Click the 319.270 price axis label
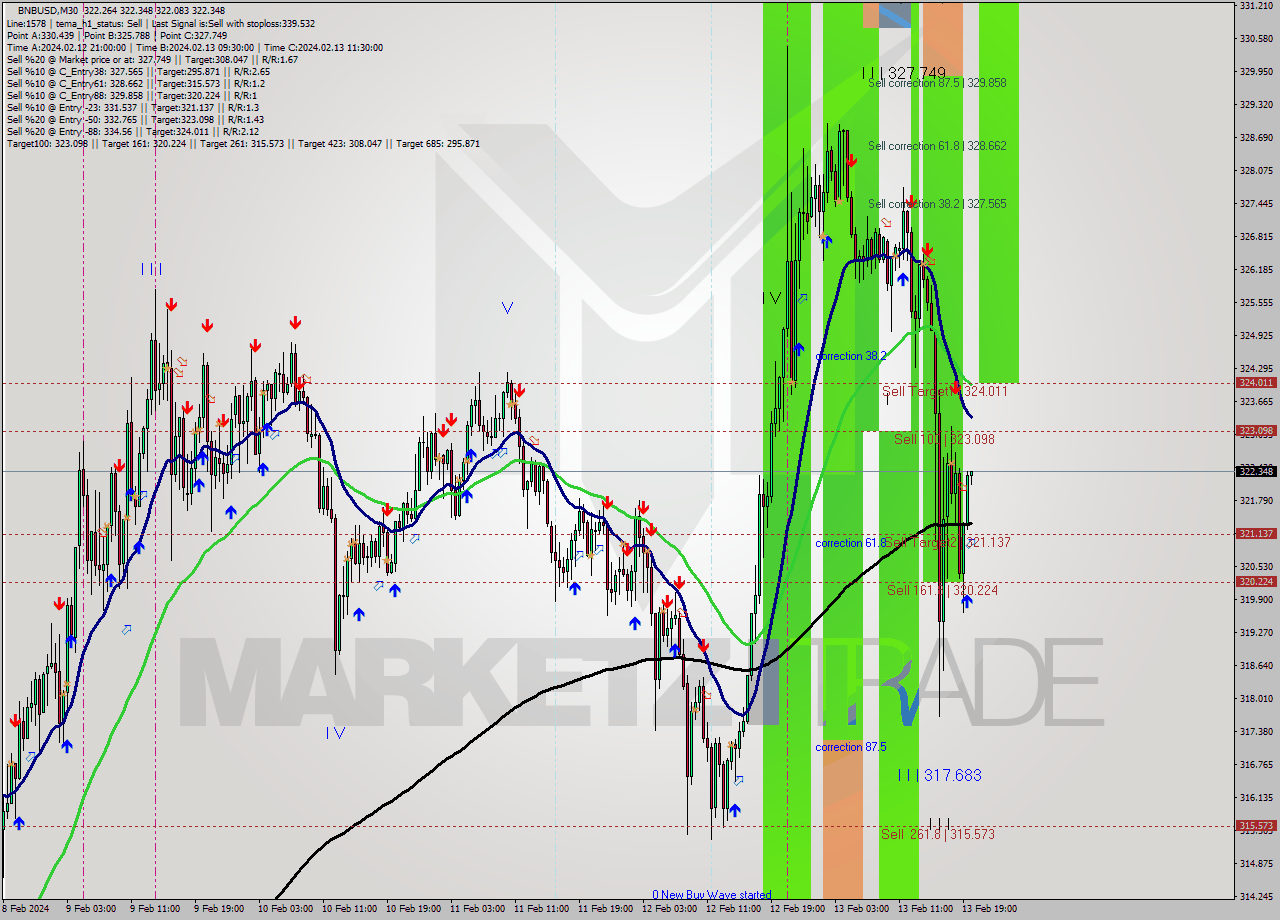 (1256, 633)
